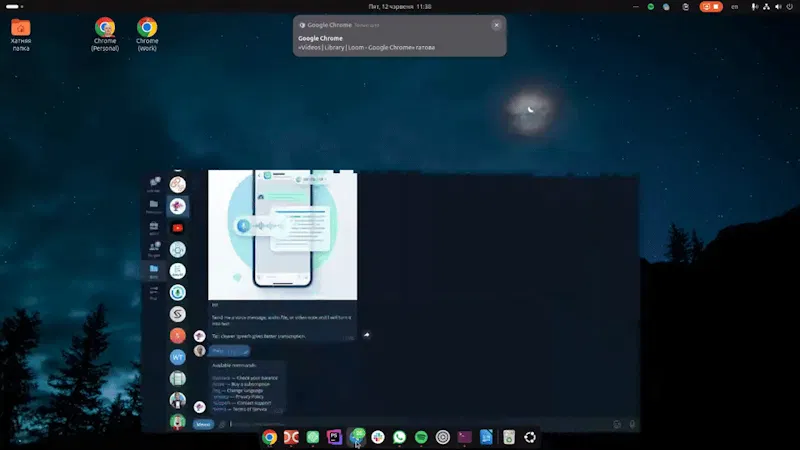Open the 'WT' avatar chat
Screen dimensions: 800x450
click(178, 357)
